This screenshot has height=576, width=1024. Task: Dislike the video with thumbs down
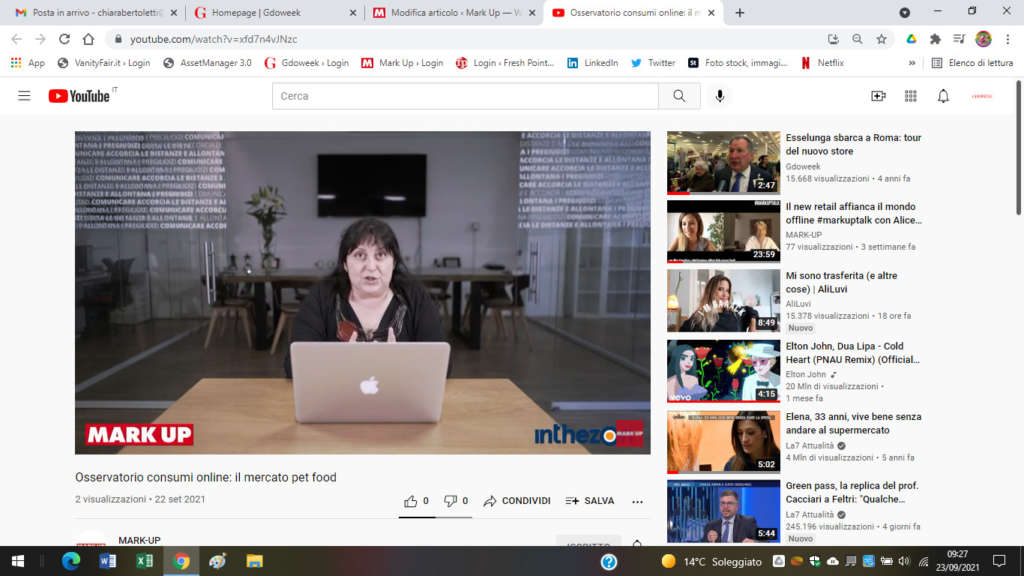(450, 501)
